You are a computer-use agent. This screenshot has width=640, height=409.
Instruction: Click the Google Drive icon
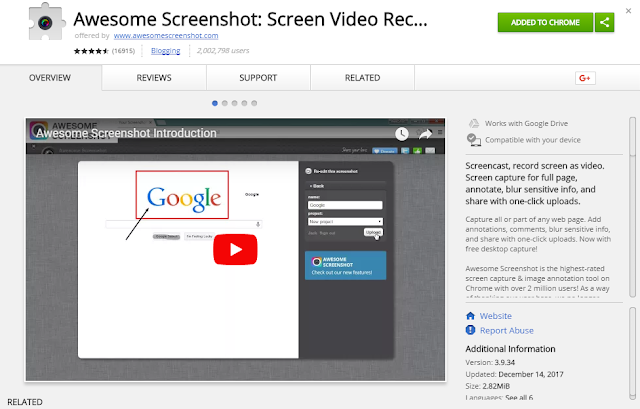(x=473, y=123)
